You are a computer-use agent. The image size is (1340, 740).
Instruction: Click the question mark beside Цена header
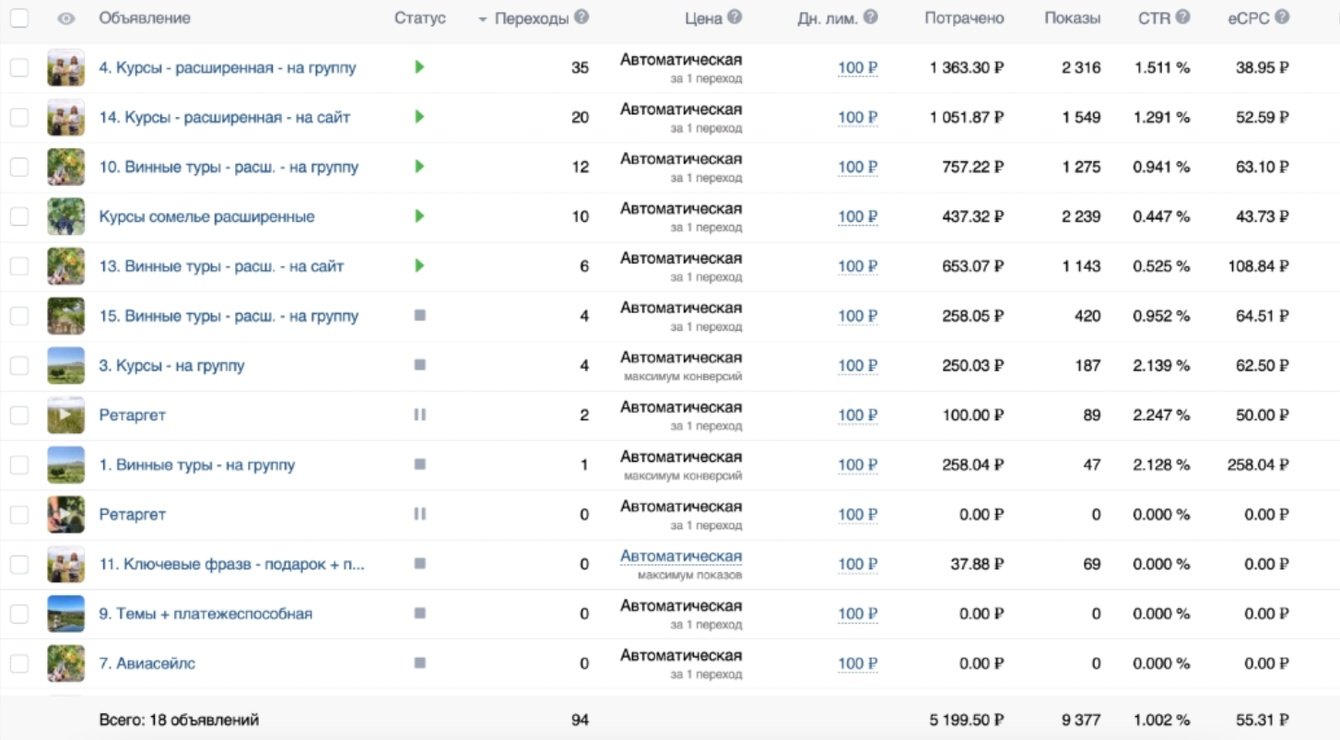pyautogui.click(x=735, y=17)
